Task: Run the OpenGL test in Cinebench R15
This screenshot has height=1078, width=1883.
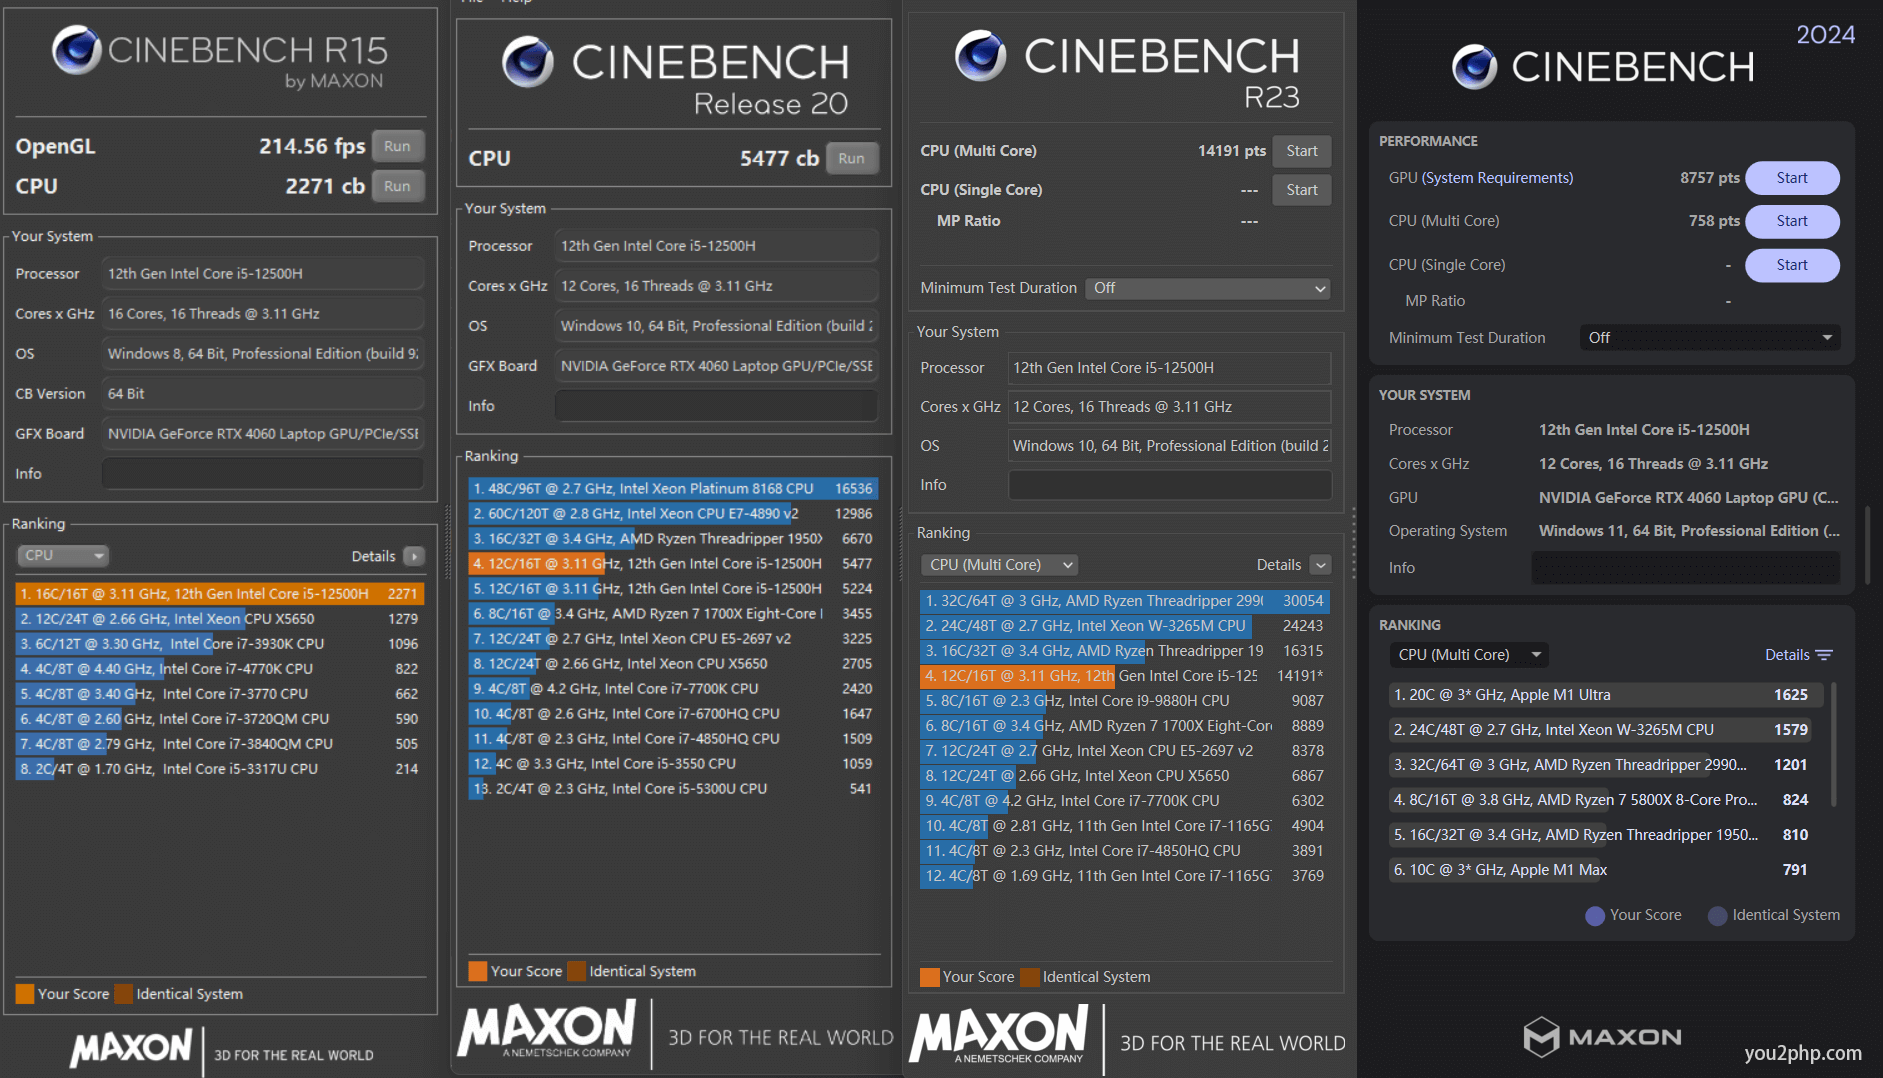Action: pos(397,146)
